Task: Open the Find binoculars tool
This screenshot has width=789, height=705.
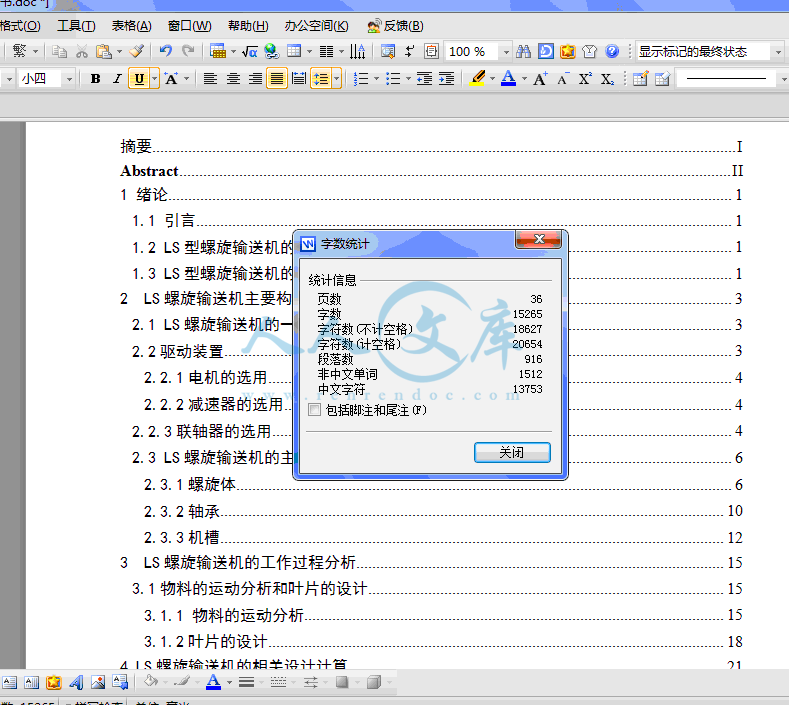Action: point(523,51)
